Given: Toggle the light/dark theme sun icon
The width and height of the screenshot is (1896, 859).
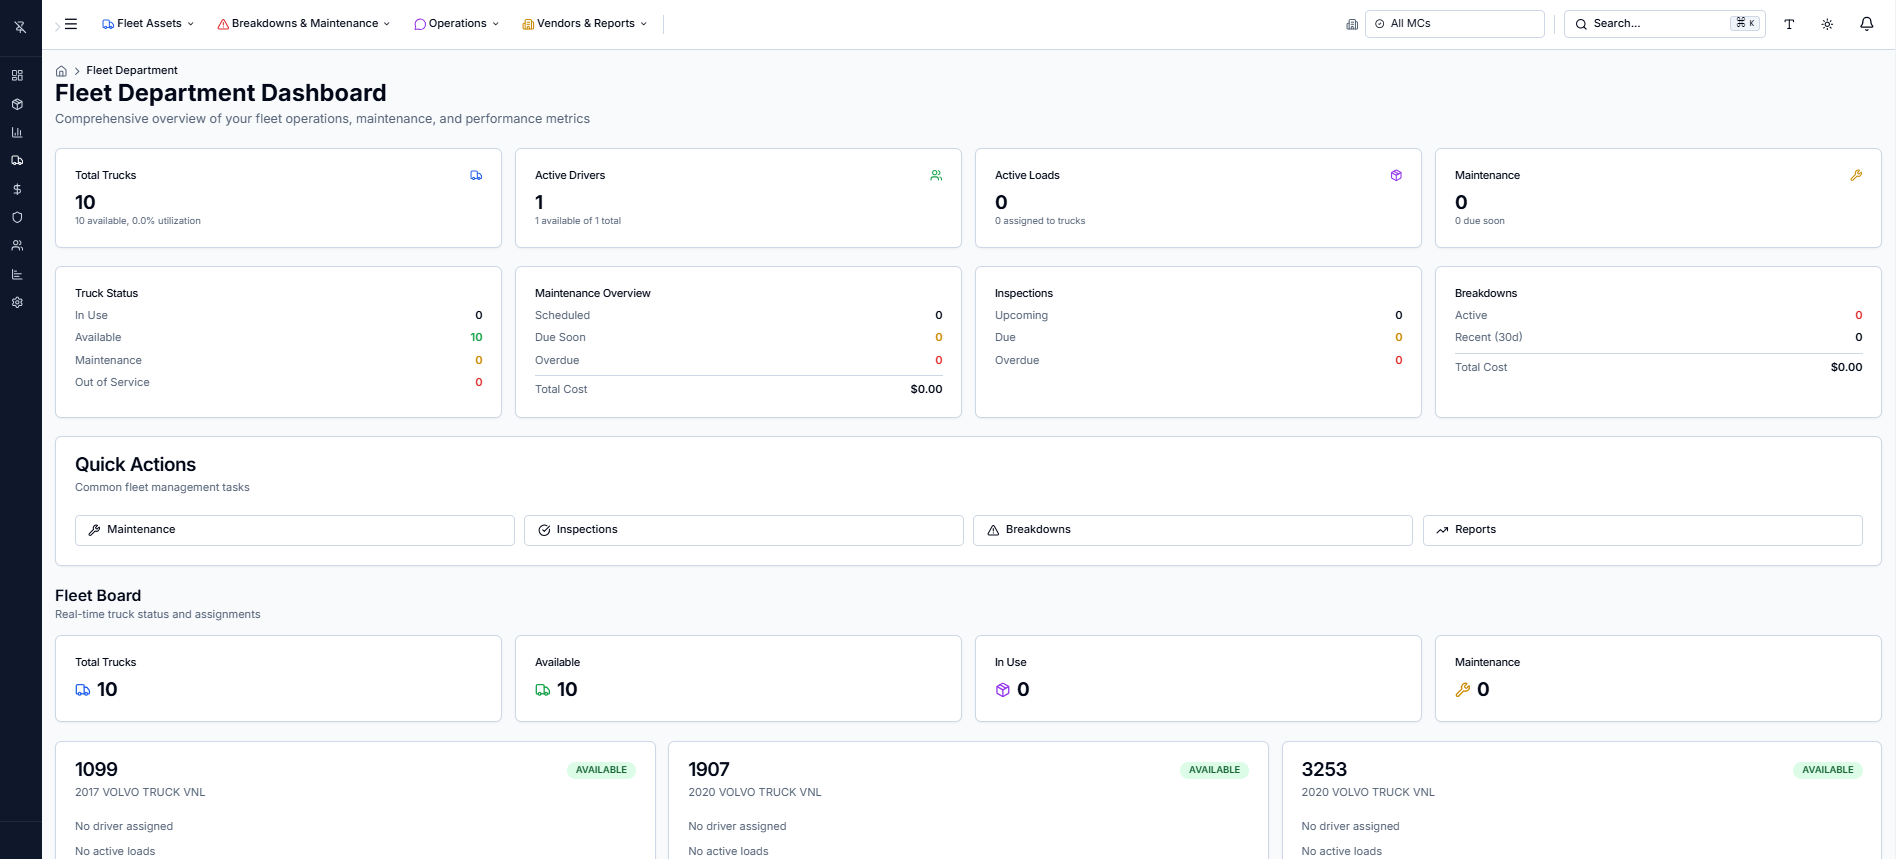Looking at the screenshot, I should pos(1827,24).
